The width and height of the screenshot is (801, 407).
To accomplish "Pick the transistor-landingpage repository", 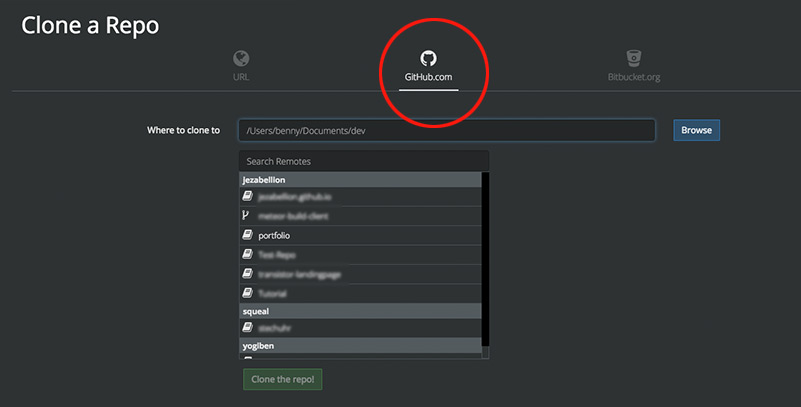I will 360,274.
